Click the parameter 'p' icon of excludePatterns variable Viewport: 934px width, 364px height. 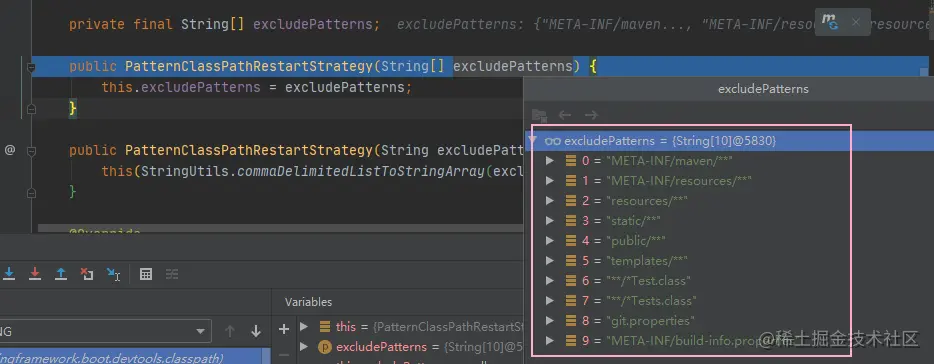(x=325, y=347)
